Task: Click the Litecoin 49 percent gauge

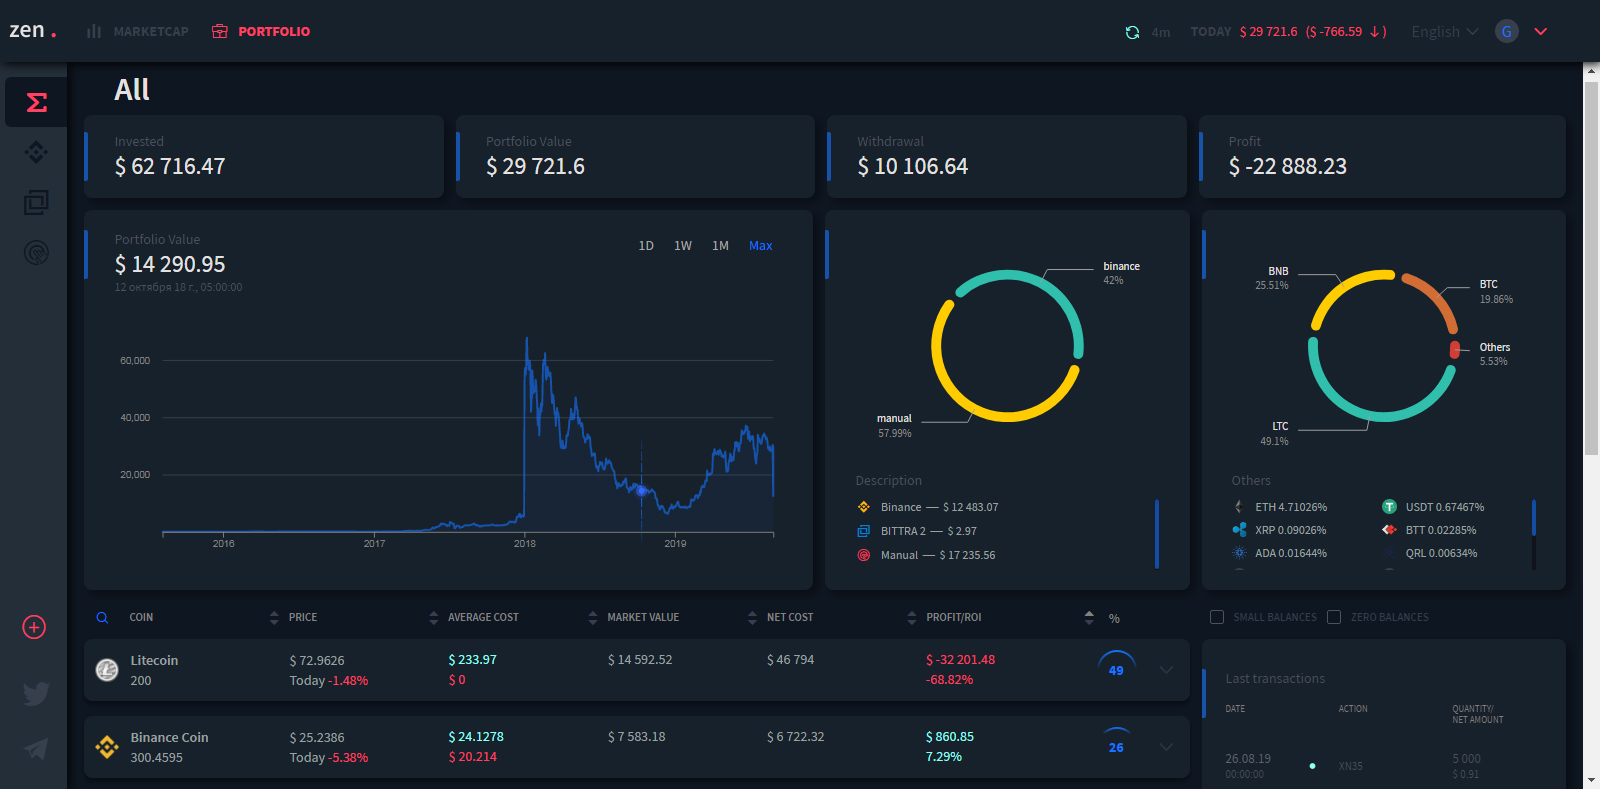Action: pyautogui.click(x=1116, y=666)
